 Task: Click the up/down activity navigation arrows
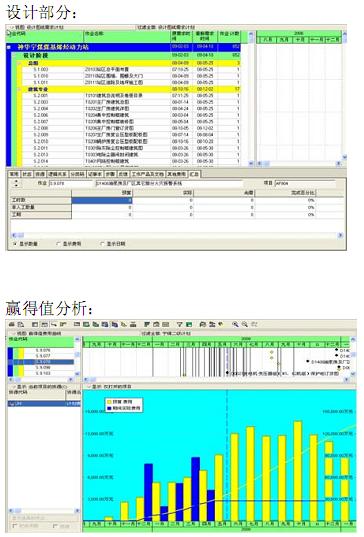[x=16, y=184]
